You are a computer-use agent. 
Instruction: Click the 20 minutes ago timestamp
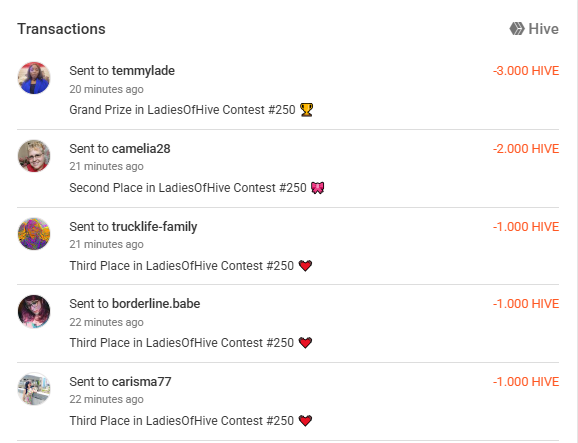106,89
